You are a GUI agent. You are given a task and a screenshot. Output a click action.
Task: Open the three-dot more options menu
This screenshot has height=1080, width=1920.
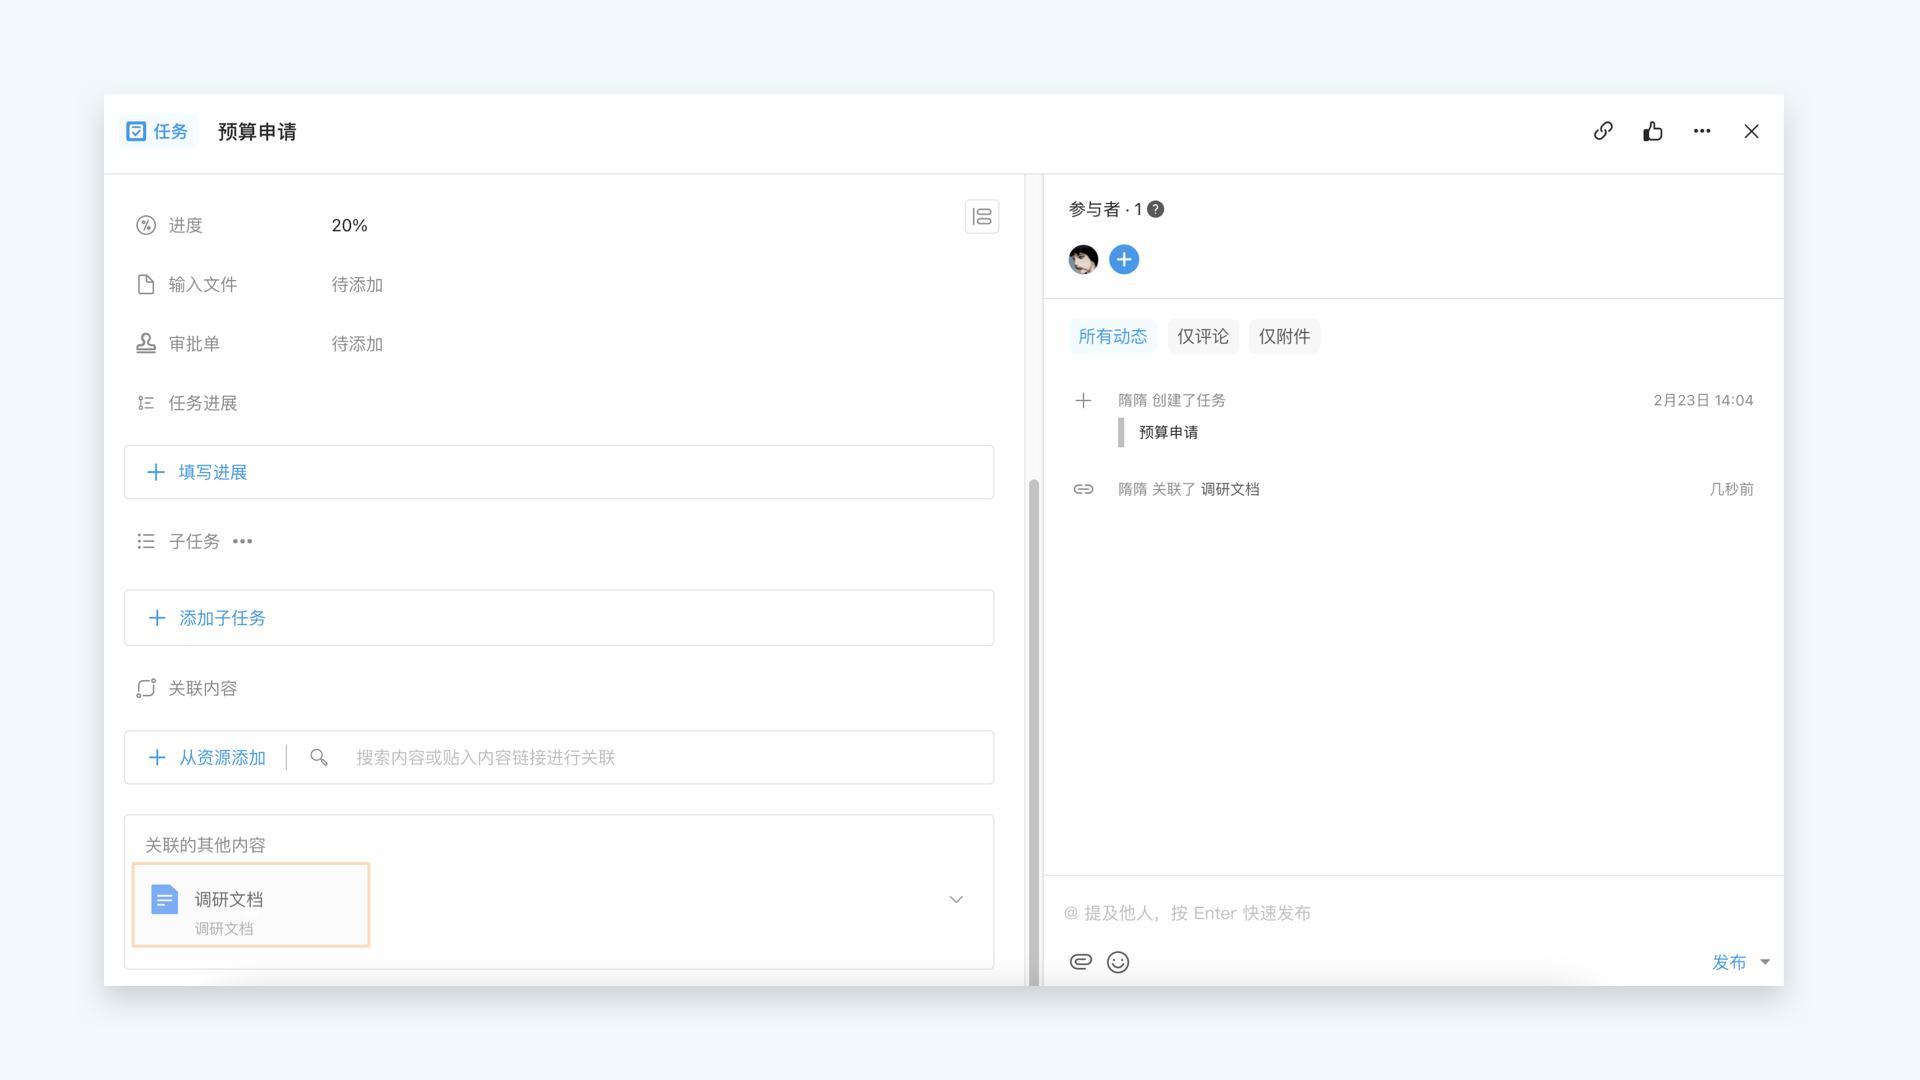(x=1702, y=131)
